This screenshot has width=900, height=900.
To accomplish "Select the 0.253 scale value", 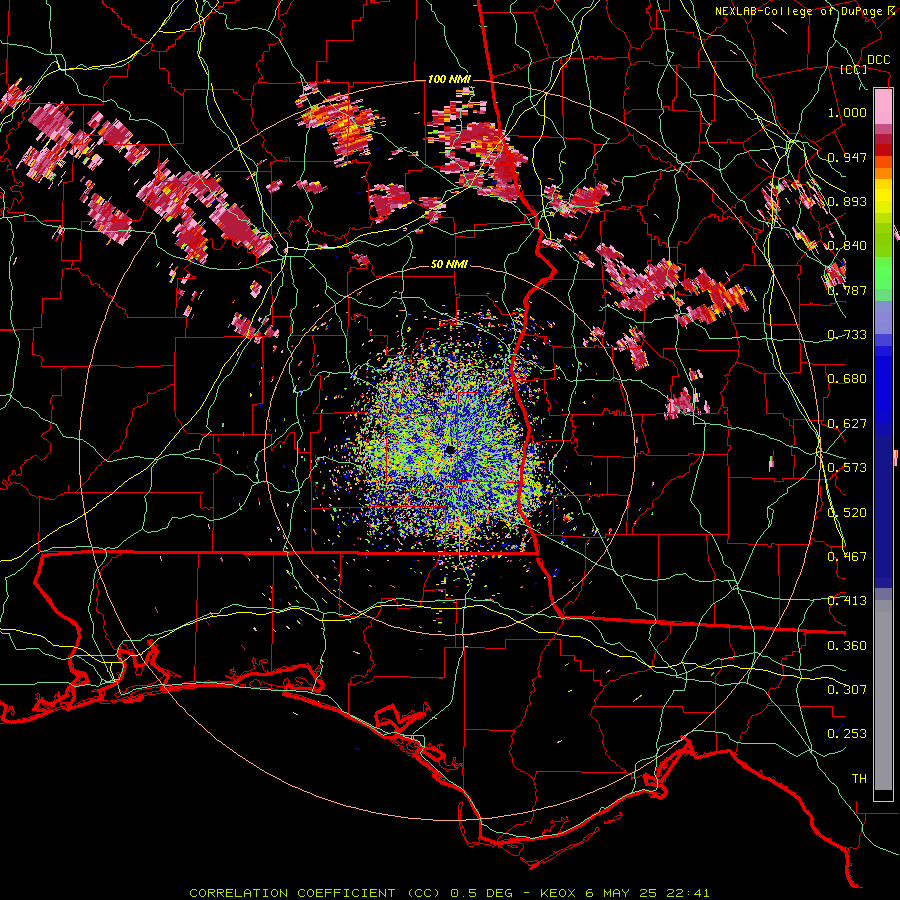I will click(847, 734).
